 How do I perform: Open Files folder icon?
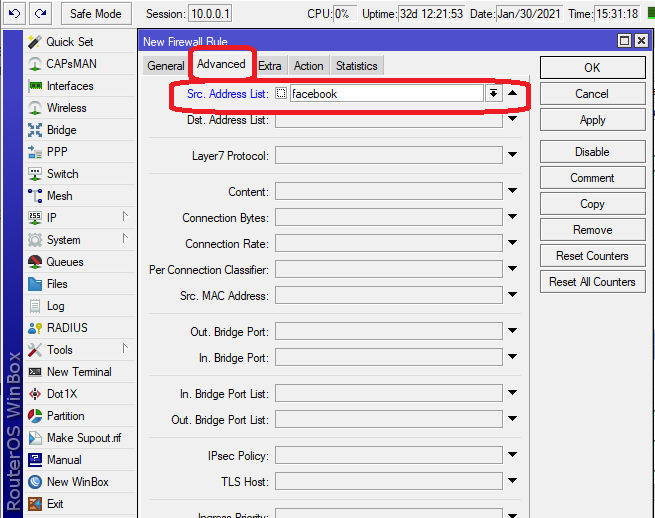35,284
